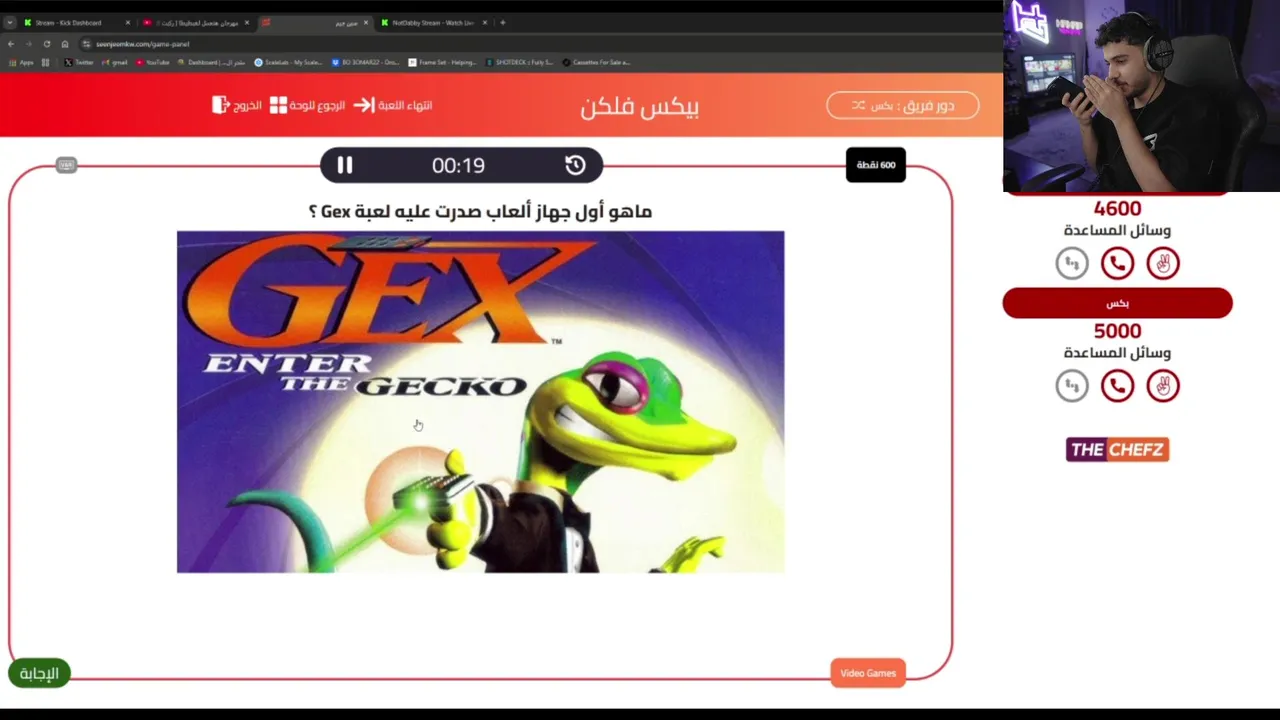The height and width of the screenshot is (720, 1280).
Task: Open the Scalelab bookmark
Action: click(289, 62)
